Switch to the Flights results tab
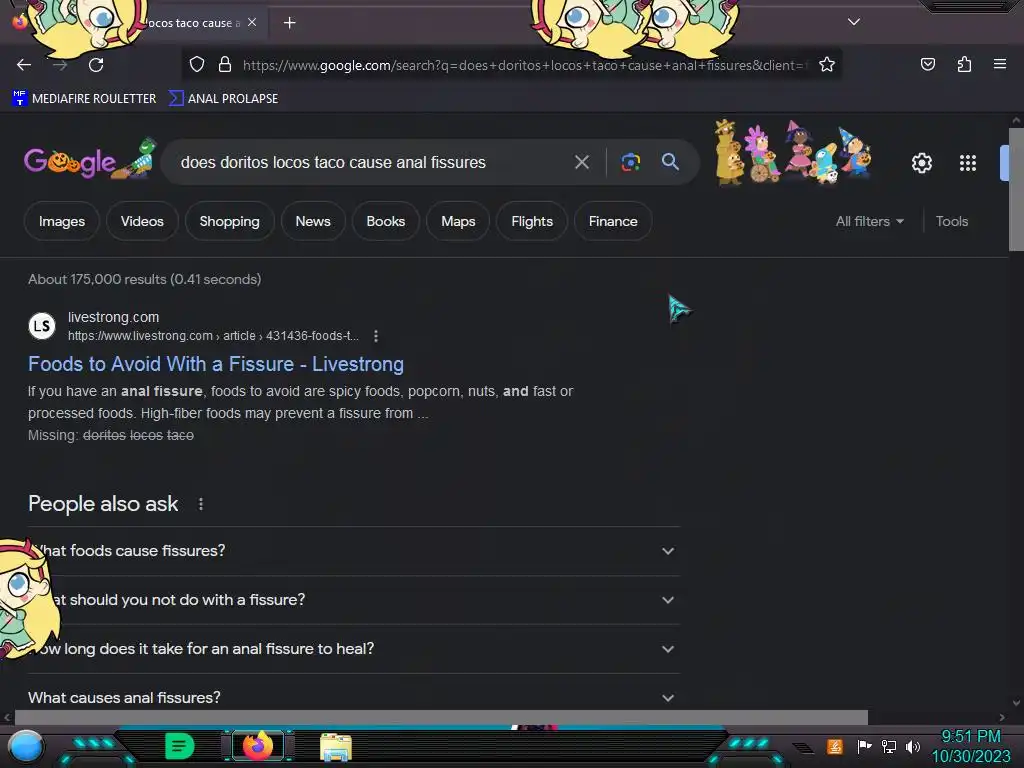 coord(532,221)
